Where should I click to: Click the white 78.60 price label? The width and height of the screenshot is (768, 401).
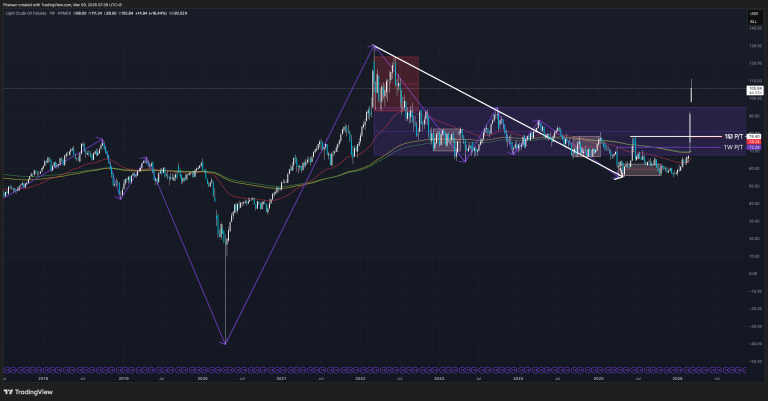pyautogui.click(x=754, y=136)
